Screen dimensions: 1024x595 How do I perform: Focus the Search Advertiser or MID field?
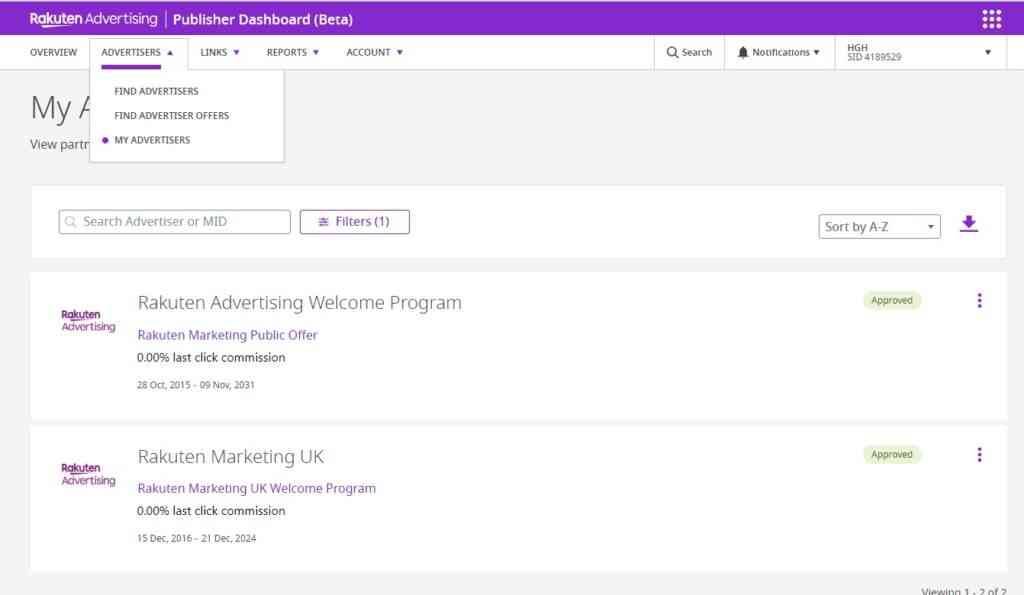pos(174,222)
